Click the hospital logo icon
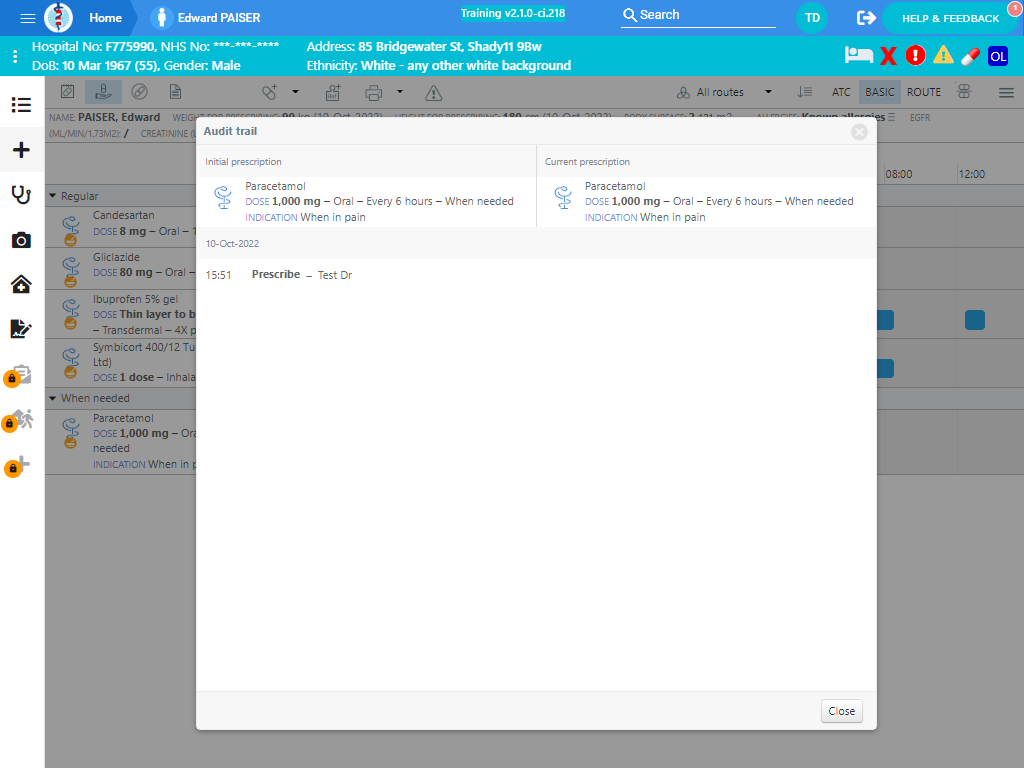Viewport: 1024px width, 768px height. (58, 18)
